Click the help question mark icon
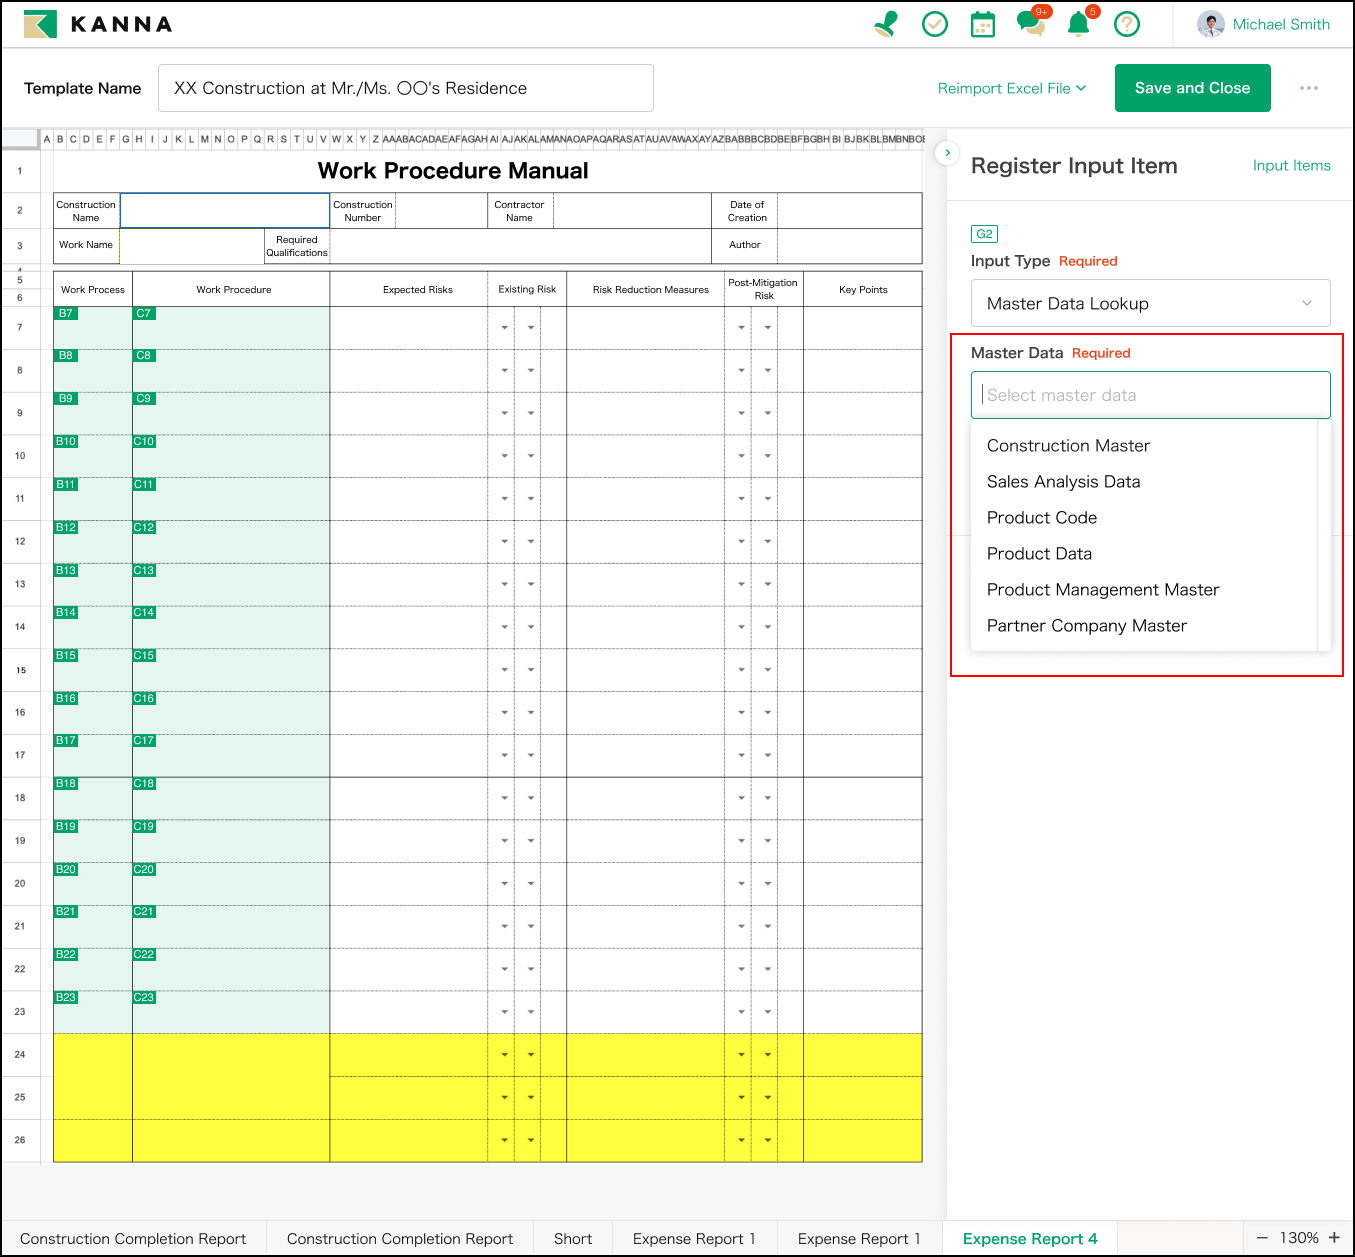Image resolution: width=1355 pixels, height=1257 pixels. pyautogui.click(x=1127, y=24)
